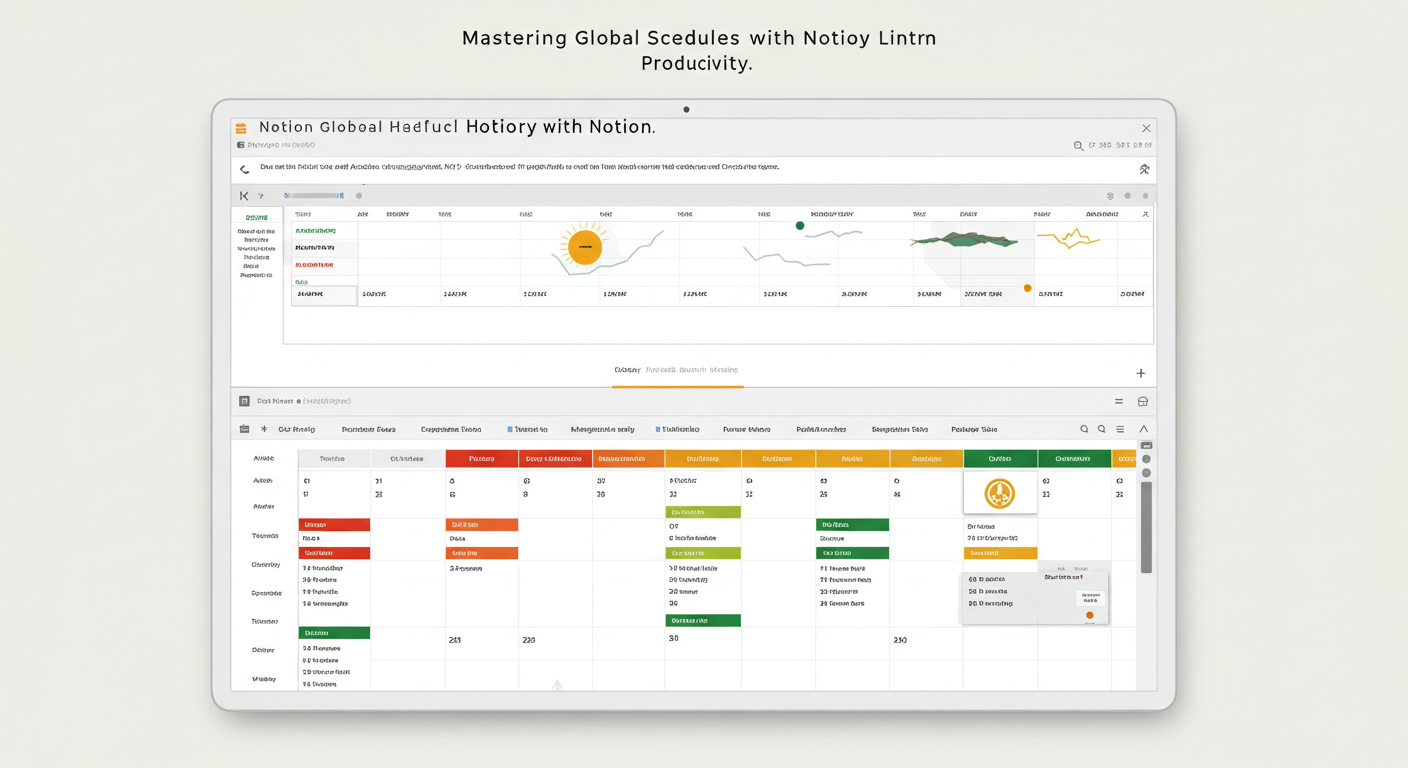The height and width of the screenshot is (768, 1408).
Task: Click the vertical scrollbar on the calendar's right side
Action: coord(1146,526)
